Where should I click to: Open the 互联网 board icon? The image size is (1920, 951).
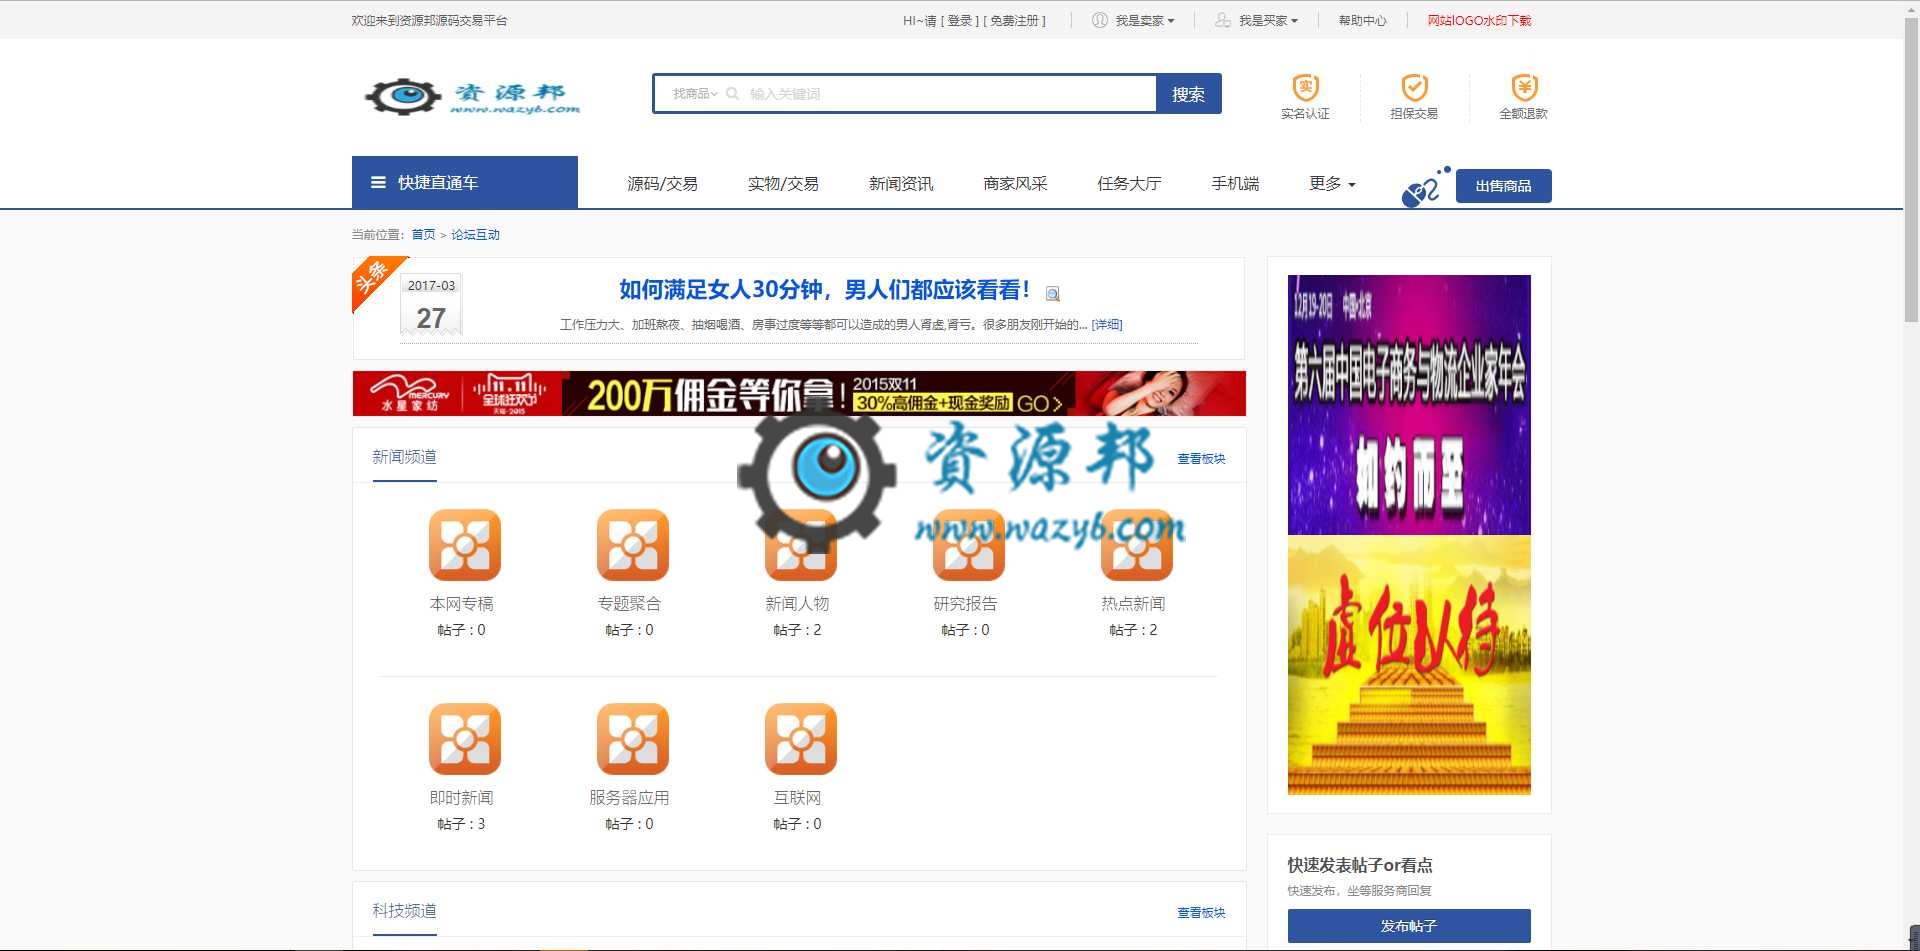[x=801, y=739]
